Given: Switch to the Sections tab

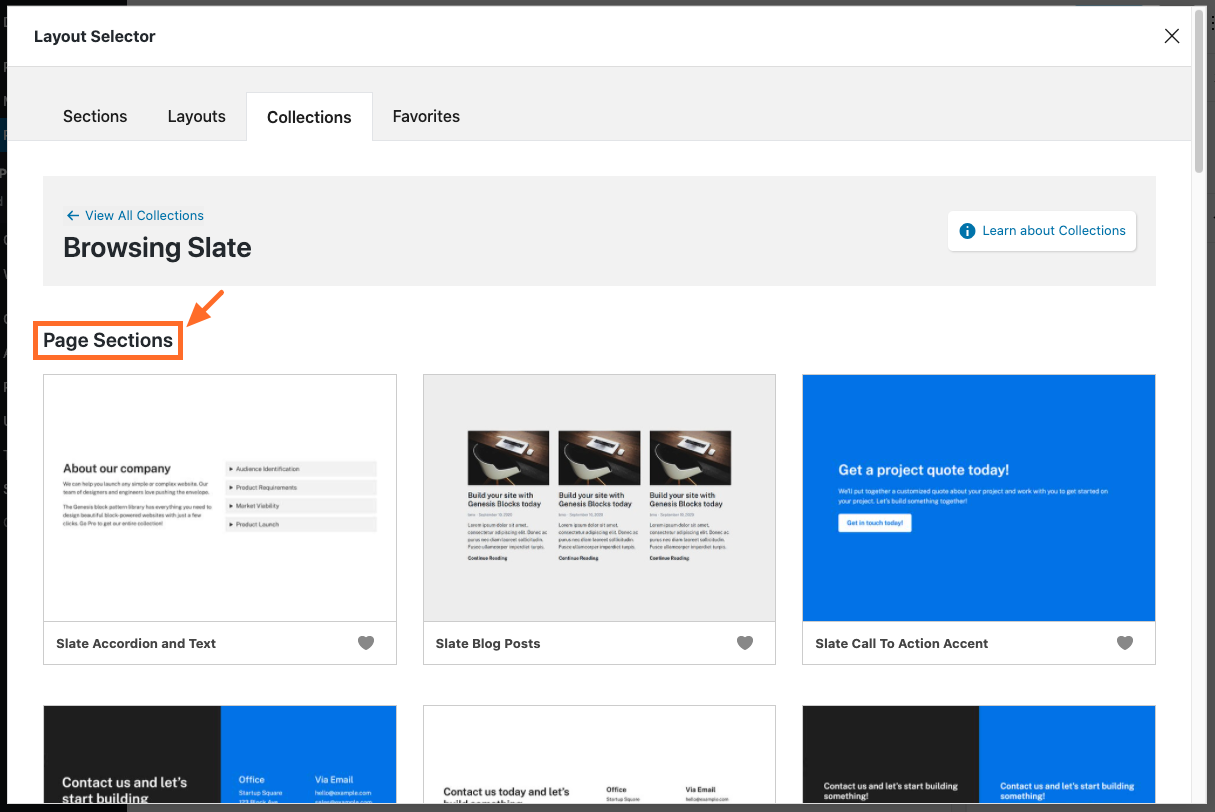Looking at the screenshot, I should pyautogui.click(x=95, y=116).
